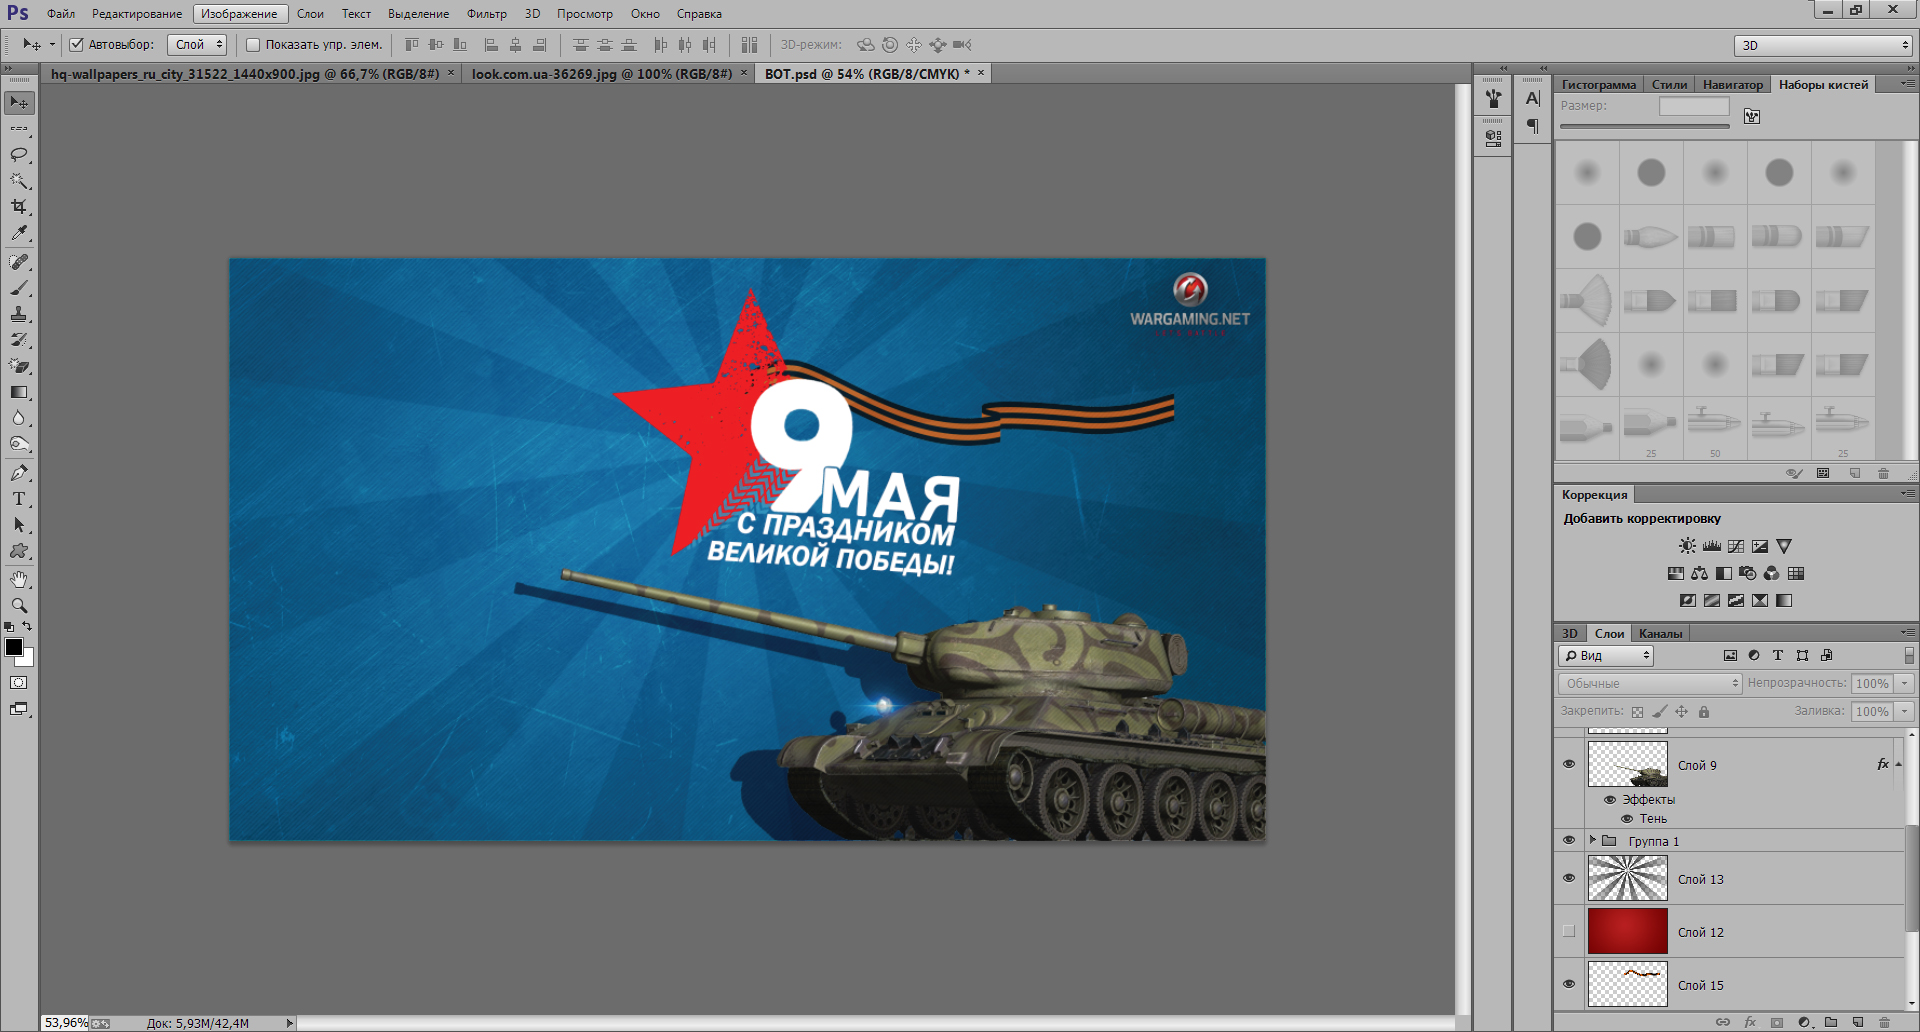Click the brush Размер input field

[1694, 106]
